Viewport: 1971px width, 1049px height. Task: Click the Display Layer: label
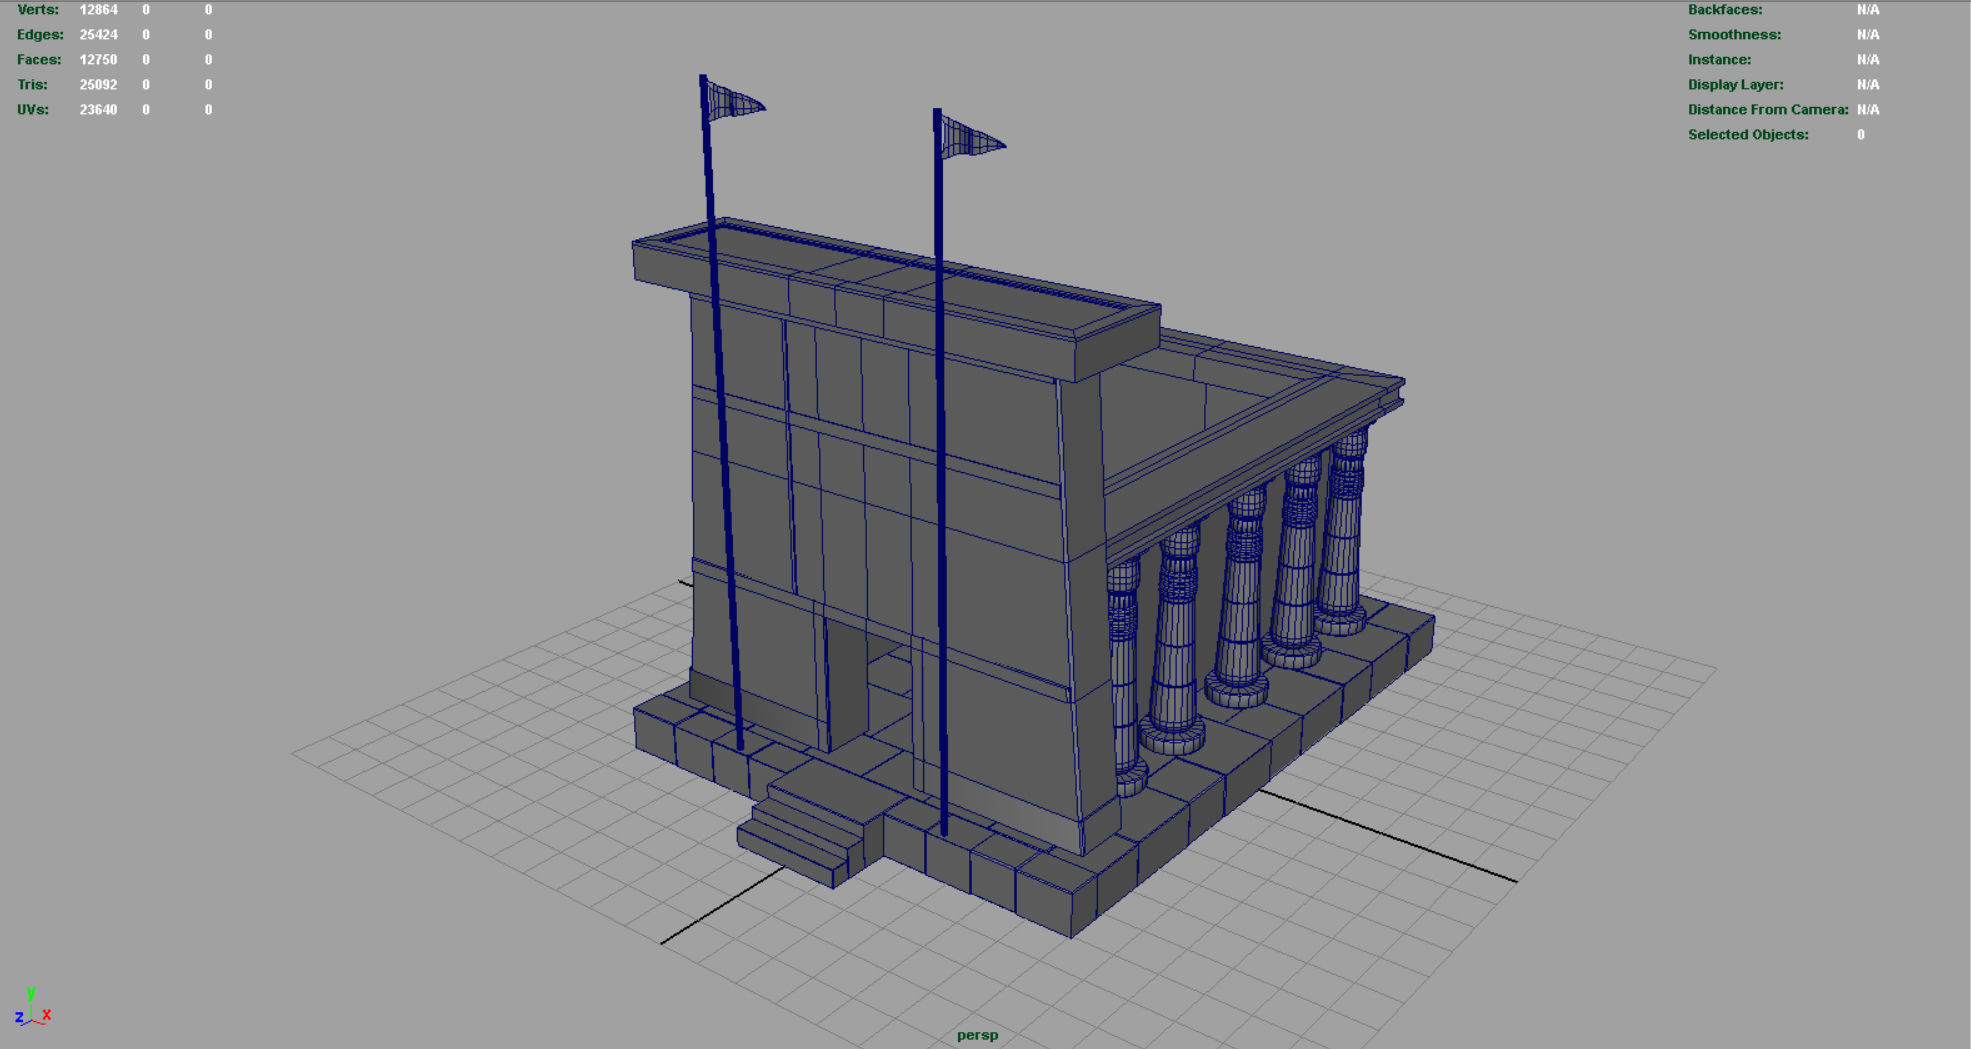click(x=1735, y=84)
